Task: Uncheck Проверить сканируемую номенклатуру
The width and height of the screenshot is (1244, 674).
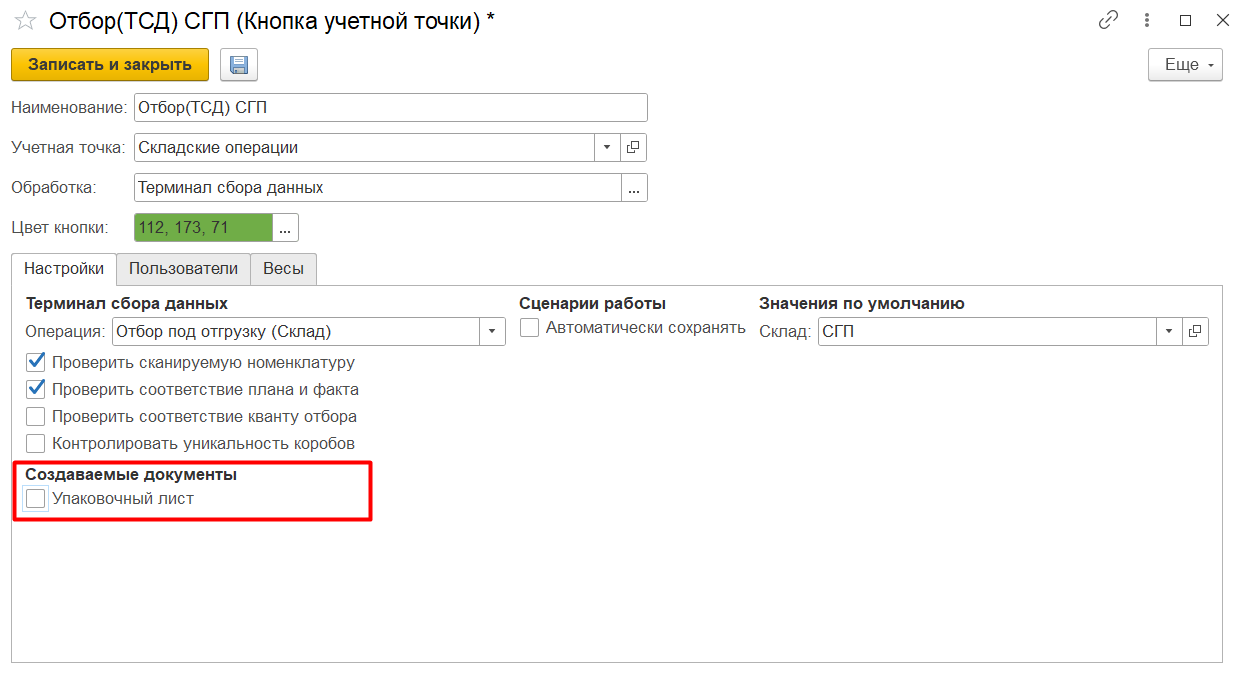Action: tap(36, 363)
